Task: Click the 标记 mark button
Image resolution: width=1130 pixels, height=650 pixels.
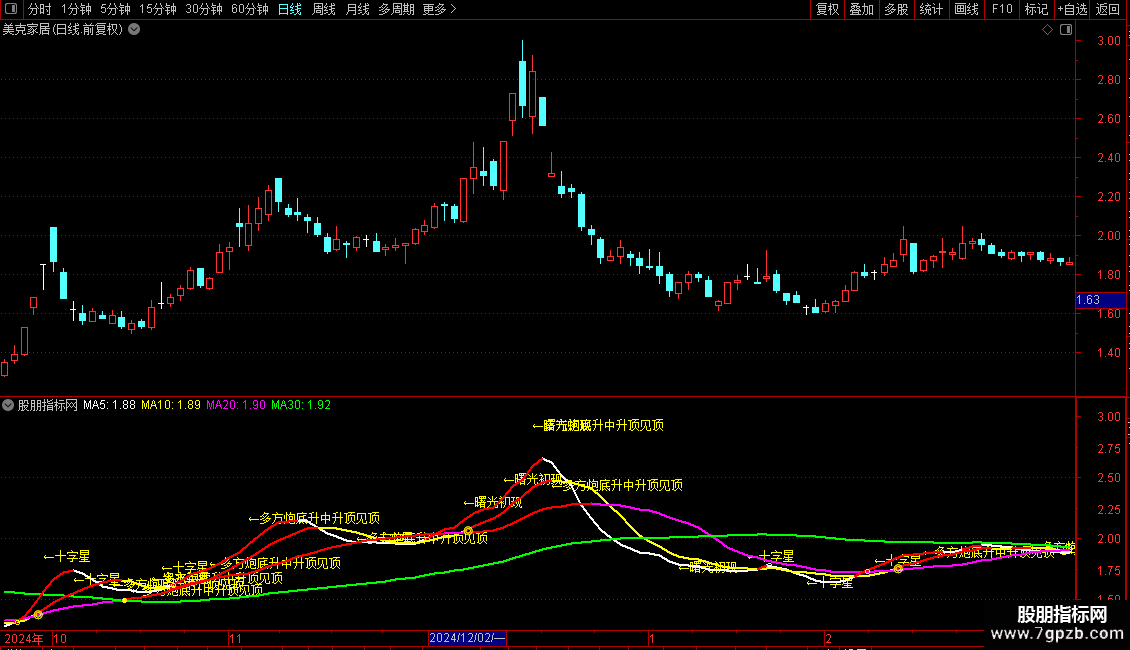Action: (1036, 9)
